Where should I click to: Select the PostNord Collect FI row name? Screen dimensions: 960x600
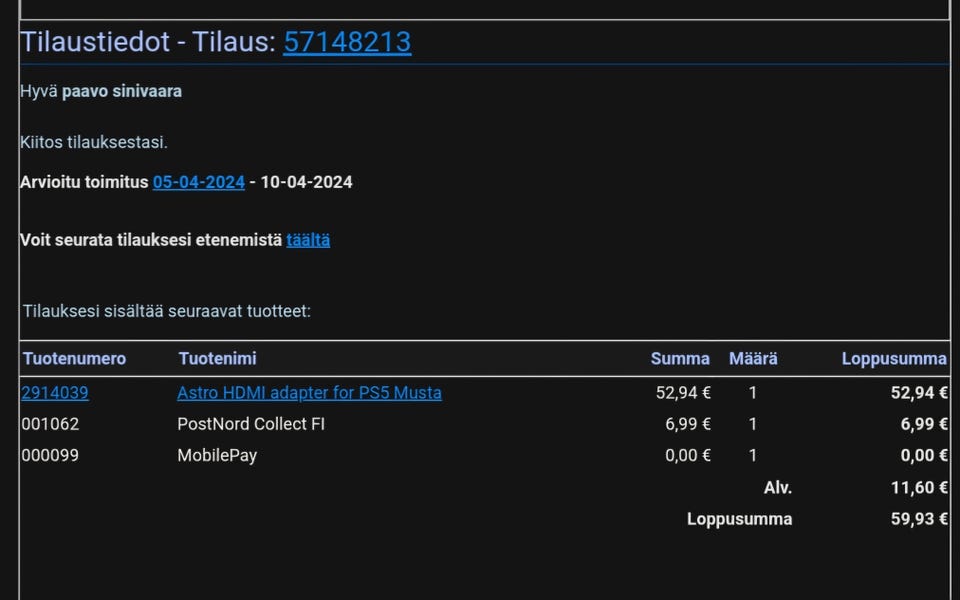point(251,424)
